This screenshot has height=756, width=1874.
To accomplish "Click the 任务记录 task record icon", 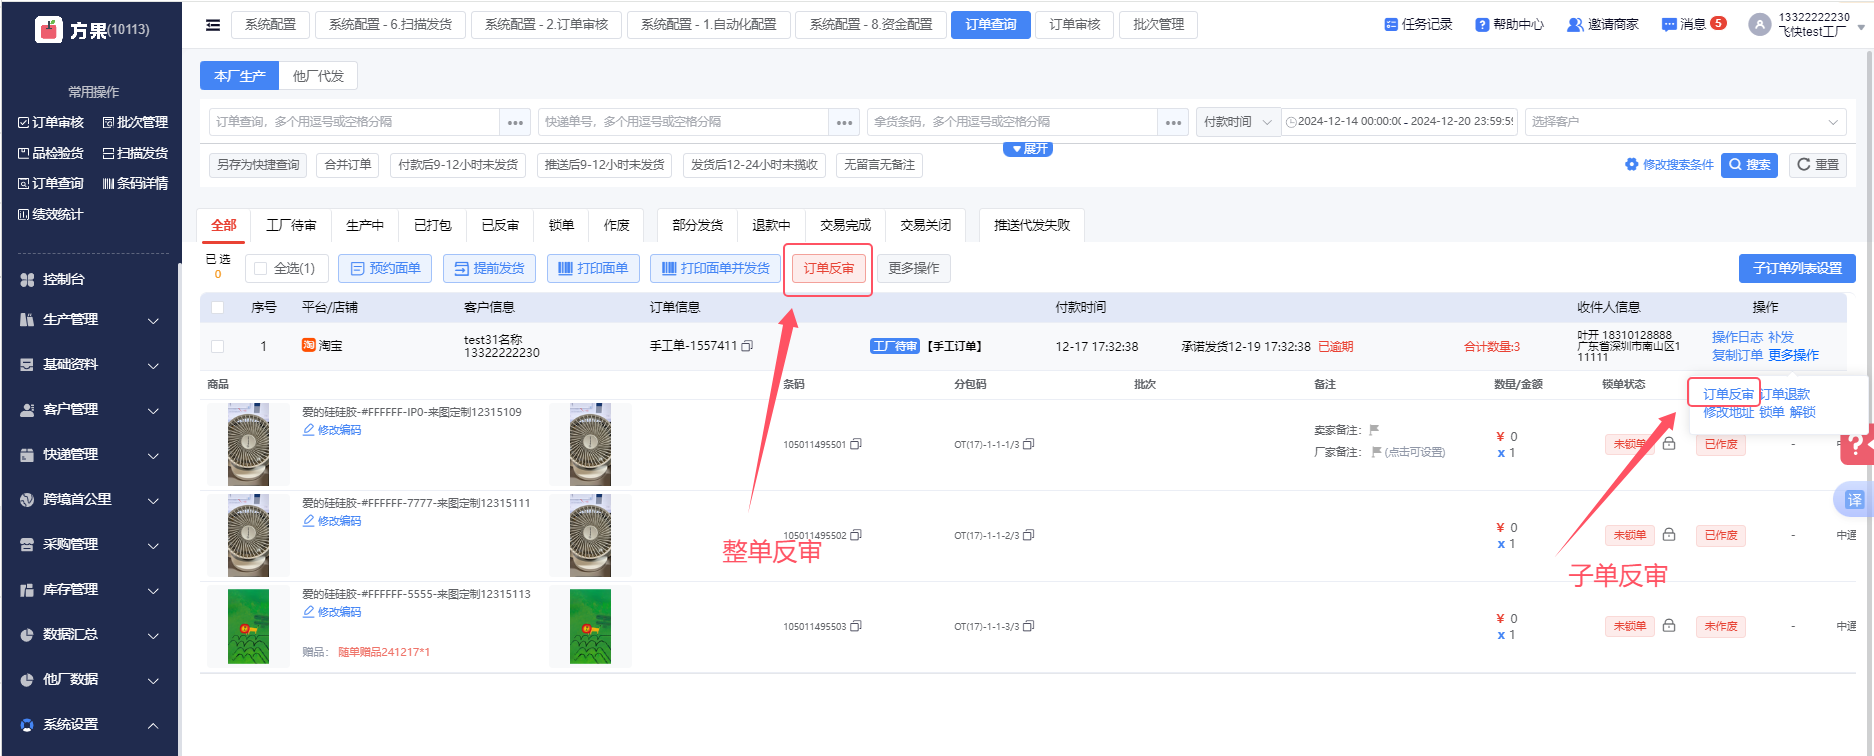I will click(1391, 24).
